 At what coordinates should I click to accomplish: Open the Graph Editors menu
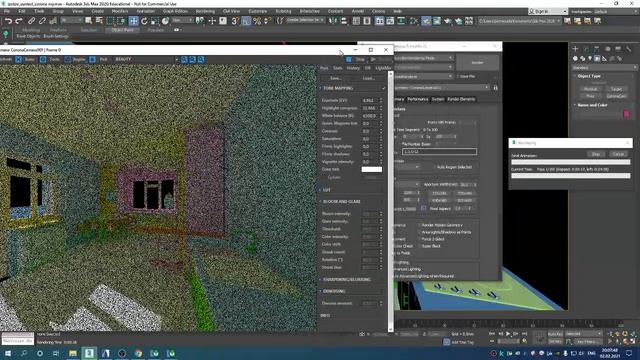(175, 11)
